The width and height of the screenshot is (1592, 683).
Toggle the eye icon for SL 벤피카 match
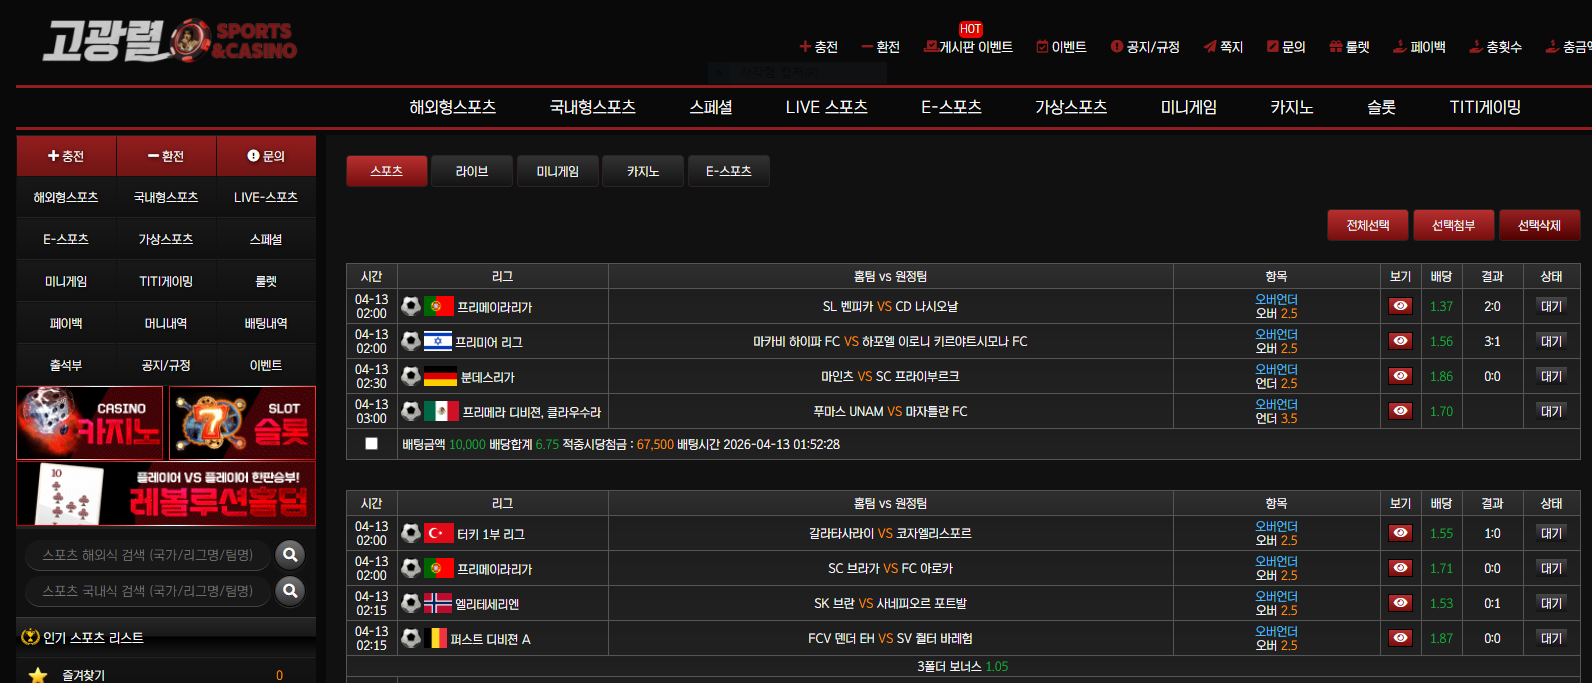coord(1400,306)
